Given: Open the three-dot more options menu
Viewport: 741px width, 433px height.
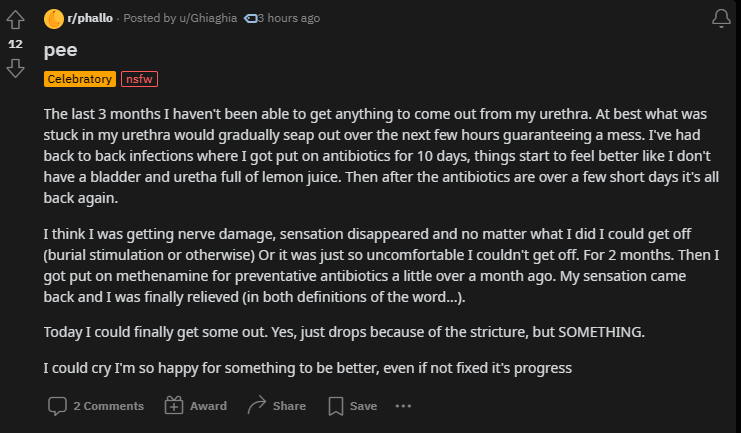Looking at the screenshot, I should tap(403, 406).
